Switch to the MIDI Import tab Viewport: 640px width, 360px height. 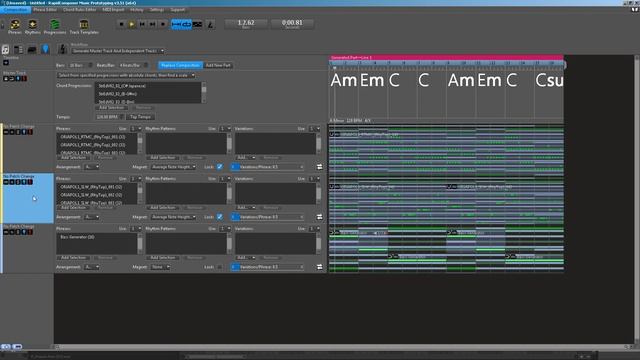(x=113, y=10)
